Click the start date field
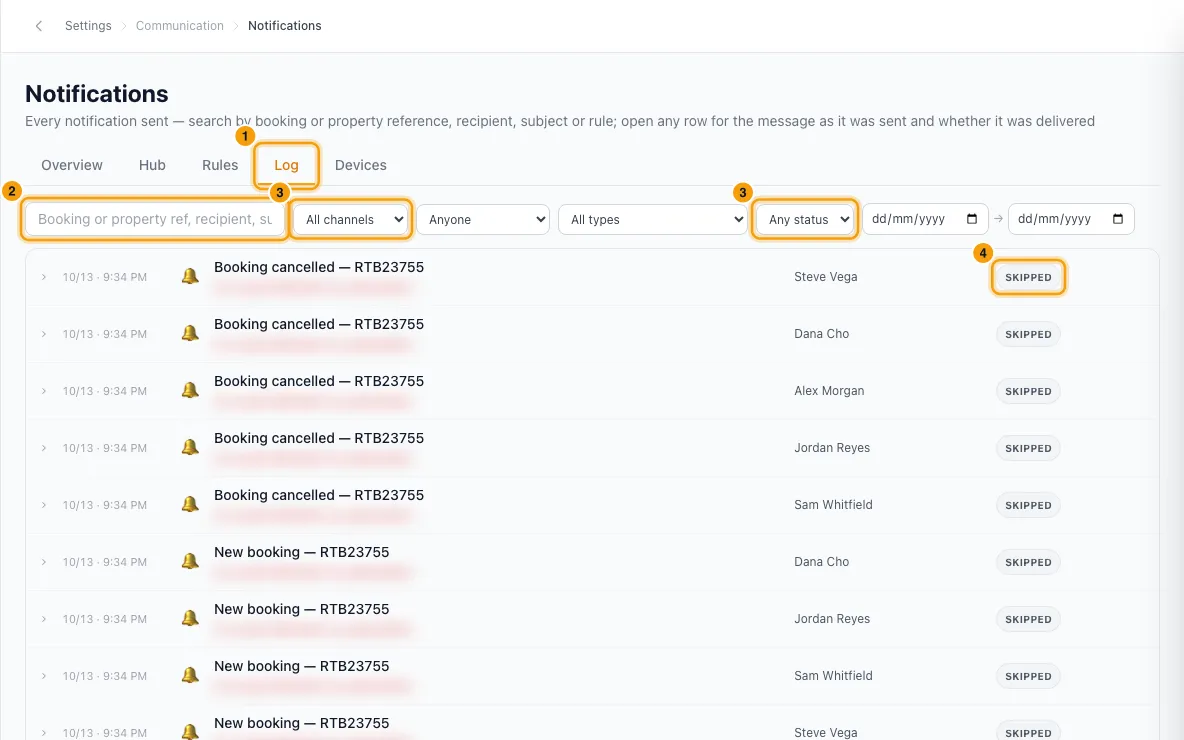 point(925,219)
